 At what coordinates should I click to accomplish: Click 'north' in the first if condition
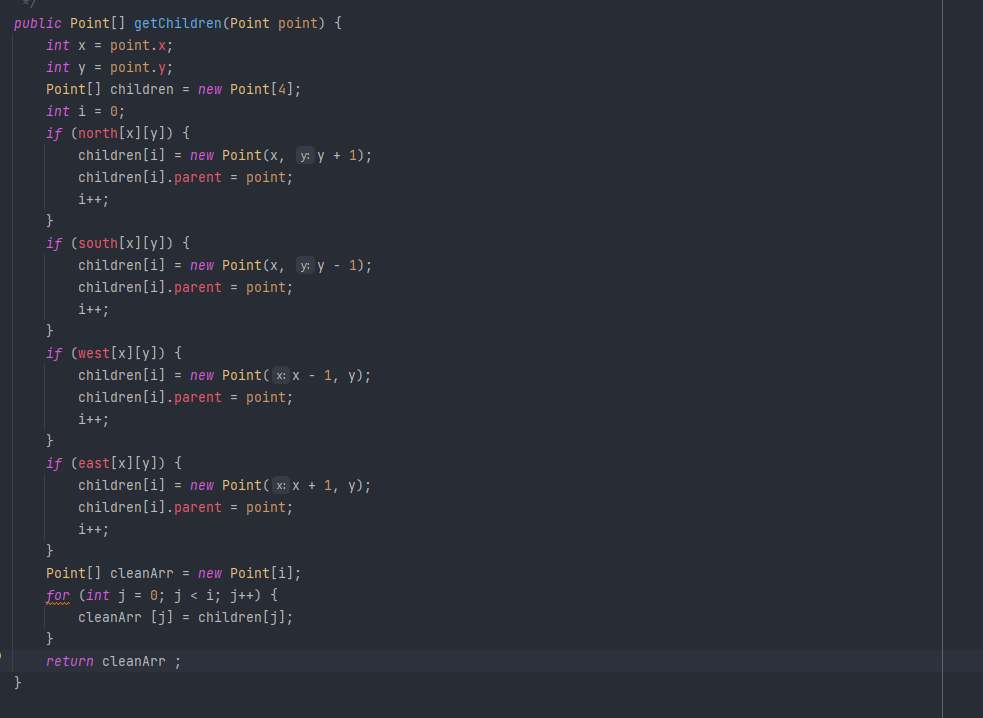[x=98, y=133]
